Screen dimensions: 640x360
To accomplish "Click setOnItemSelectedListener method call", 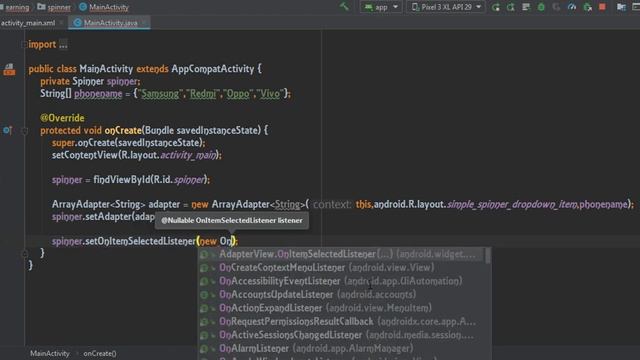I will [140, 241].
